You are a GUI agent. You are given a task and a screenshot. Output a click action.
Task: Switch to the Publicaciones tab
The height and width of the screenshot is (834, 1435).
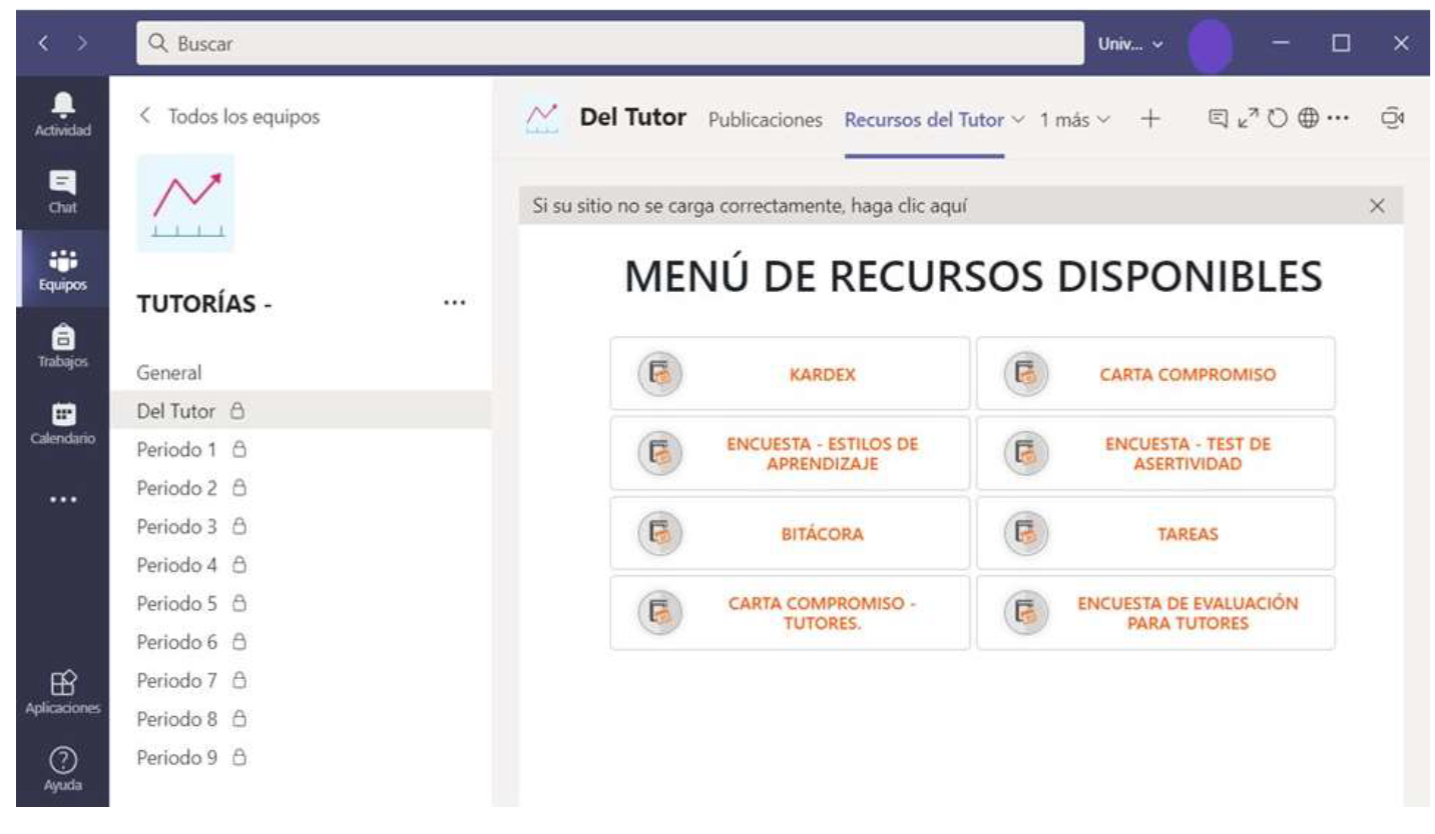(765, 119)
